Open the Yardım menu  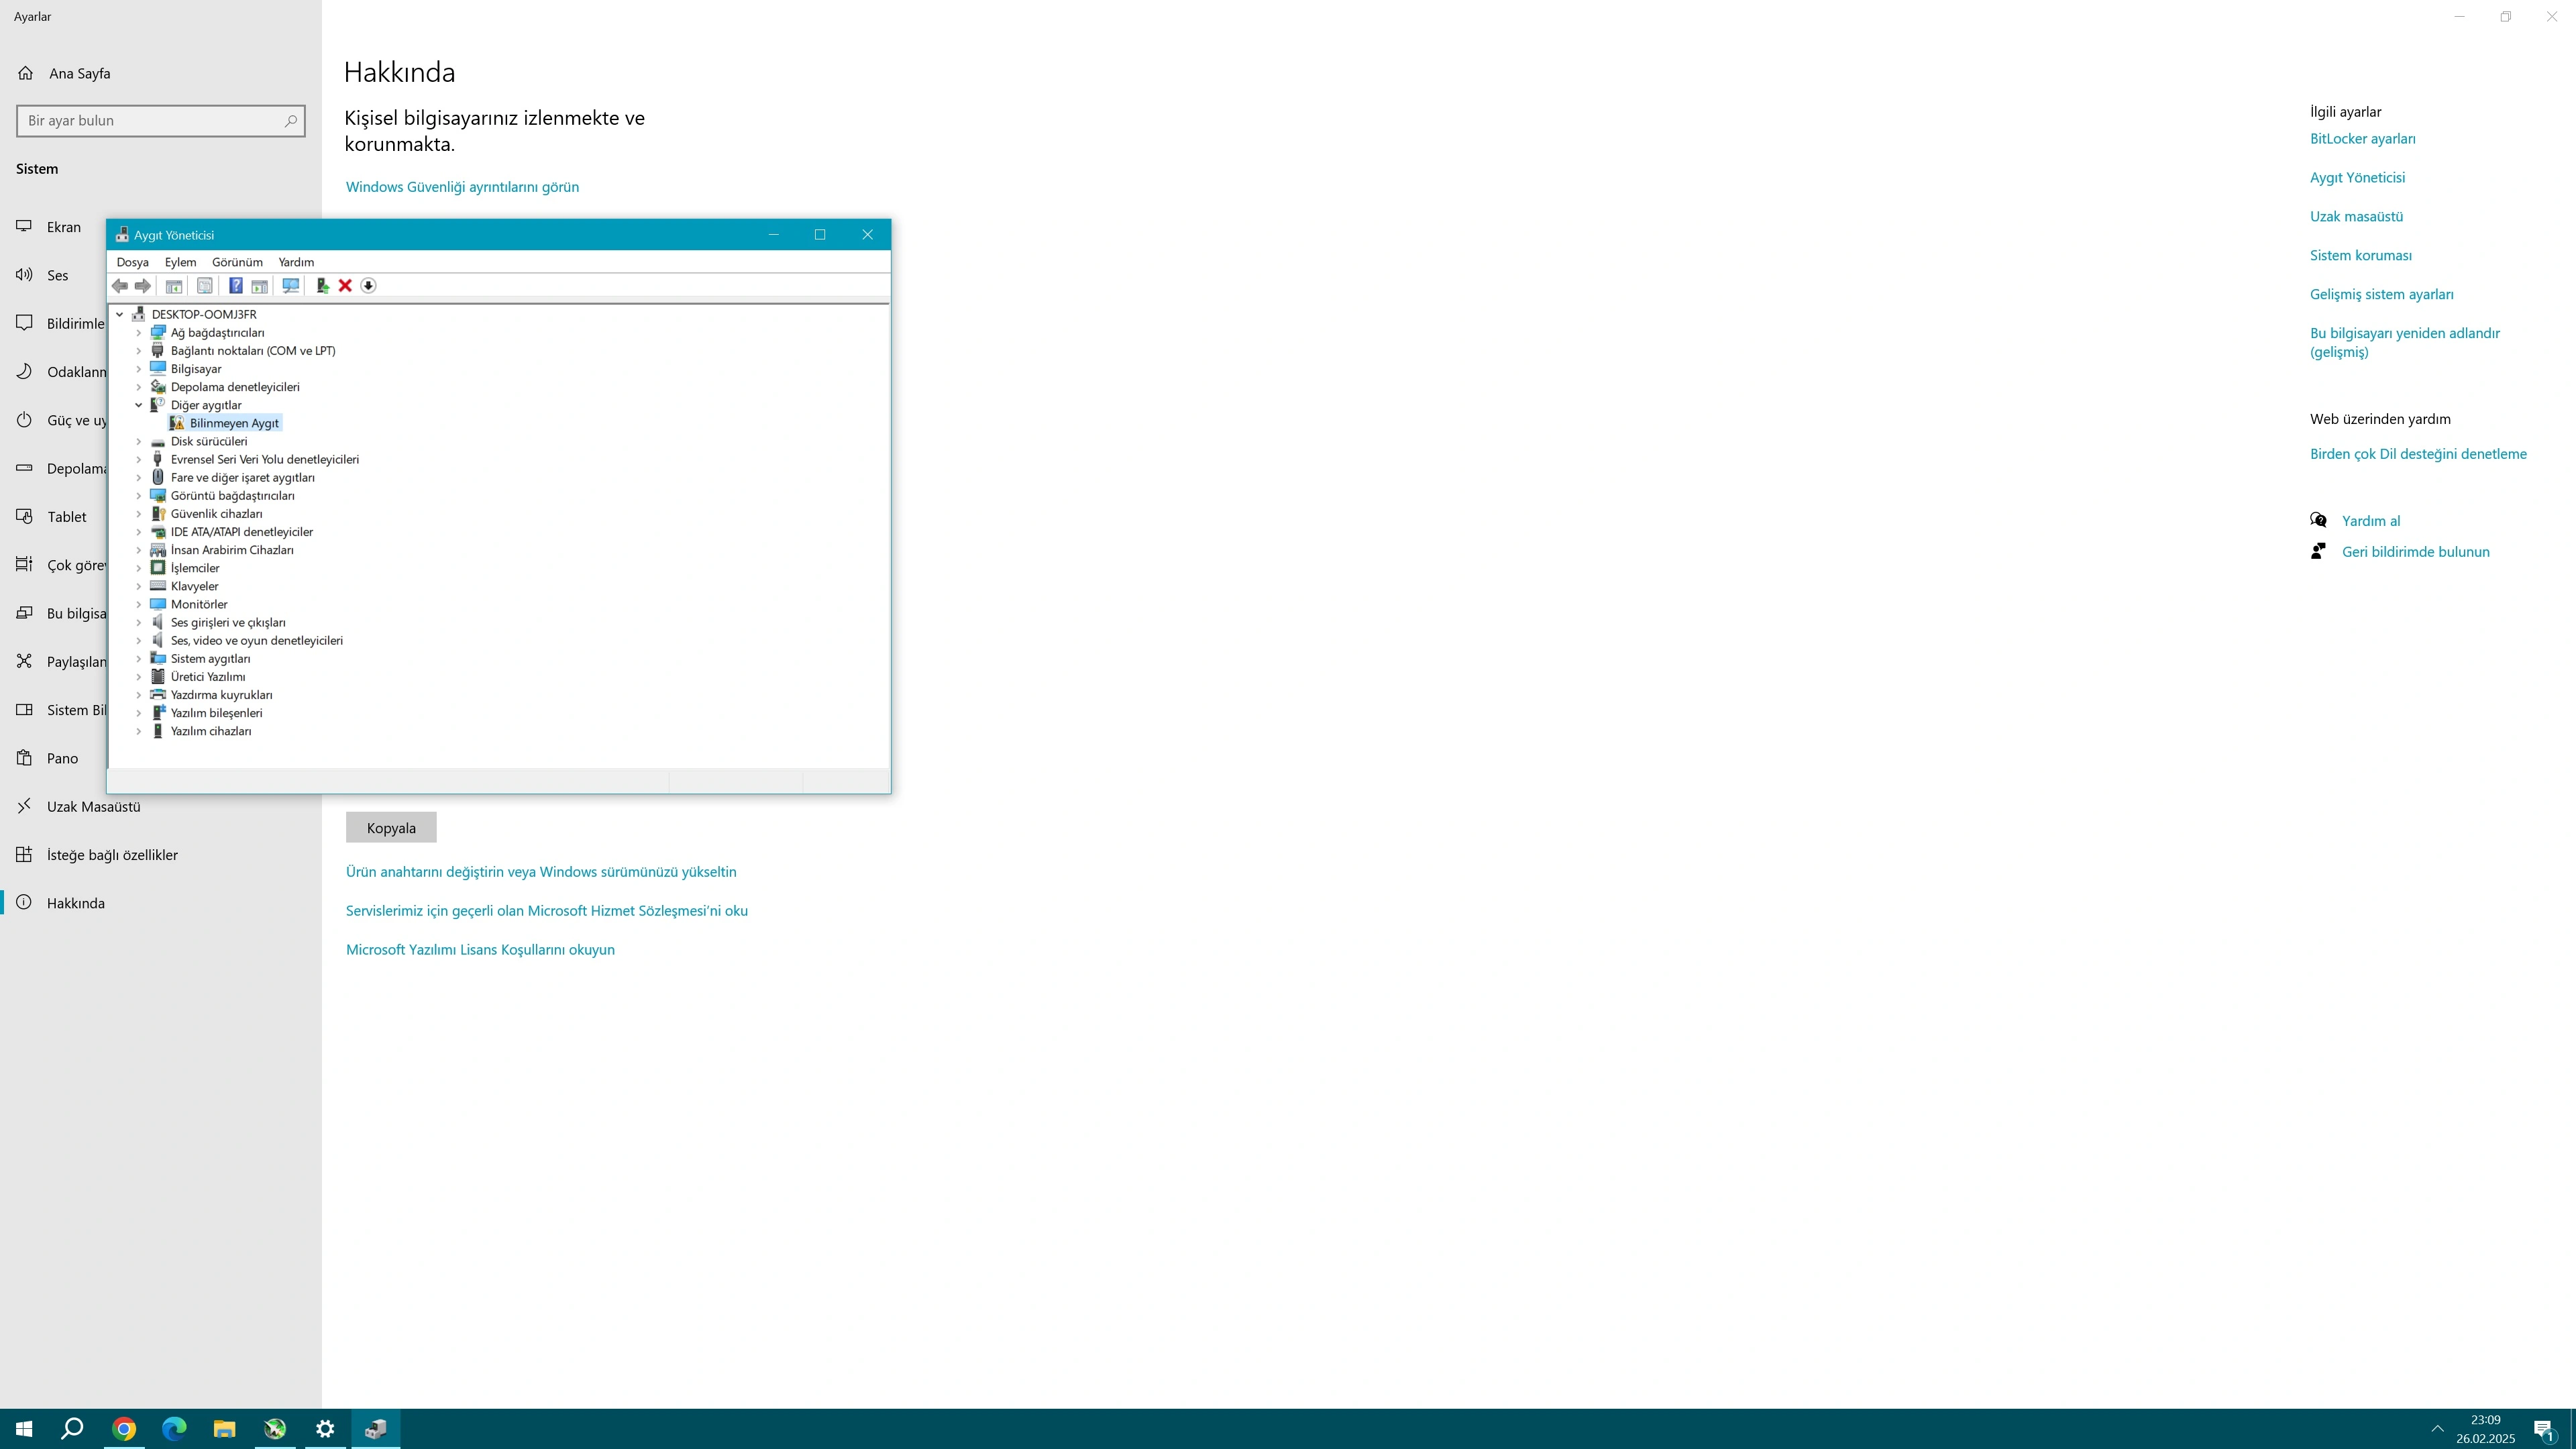296,262
